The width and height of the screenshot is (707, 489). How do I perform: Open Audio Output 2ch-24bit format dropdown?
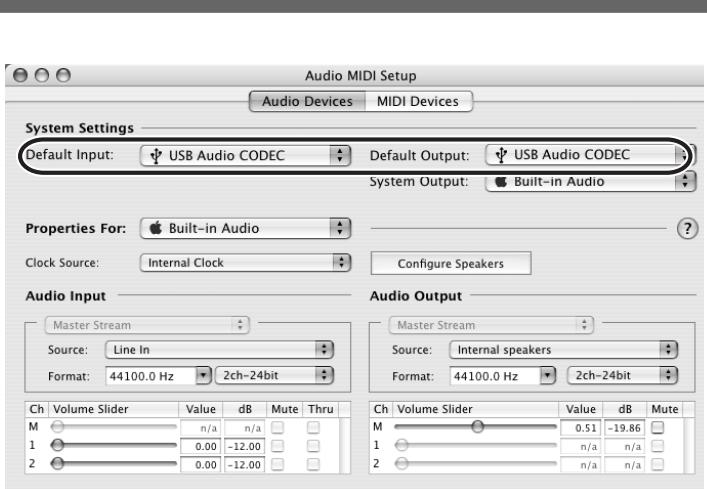click(622, 375)
